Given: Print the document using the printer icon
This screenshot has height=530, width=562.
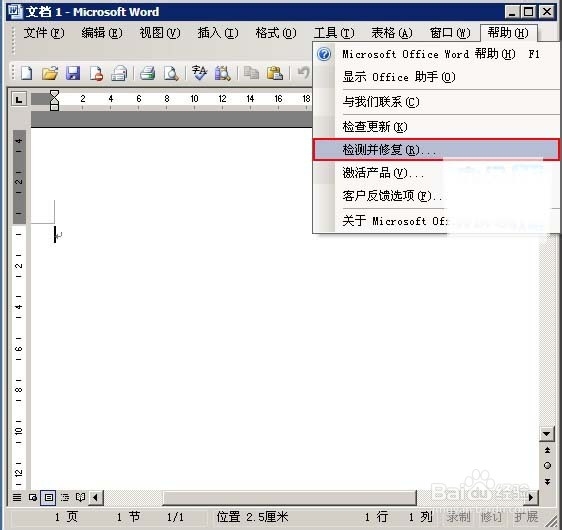Looking at the screenshot, I should point(147,73).
